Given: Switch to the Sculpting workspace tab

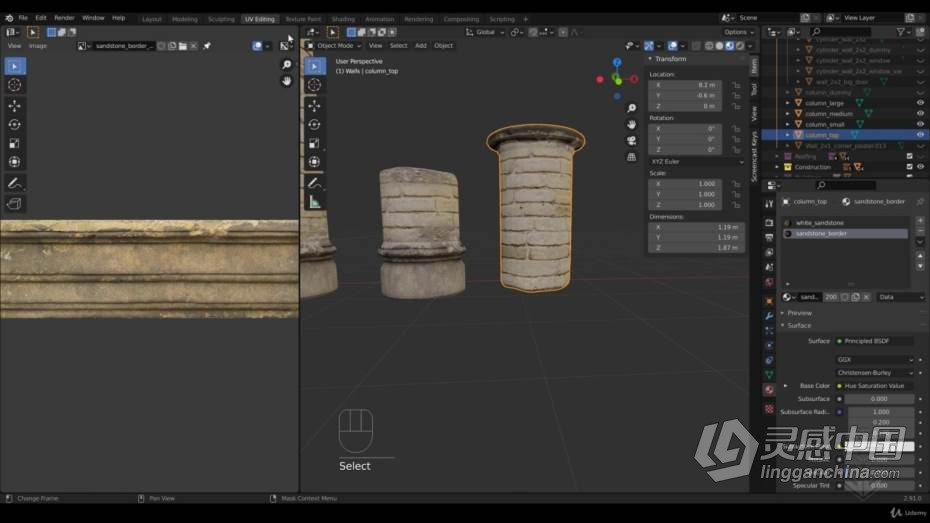Looking at the screenshot, I should tap(221, 19).
